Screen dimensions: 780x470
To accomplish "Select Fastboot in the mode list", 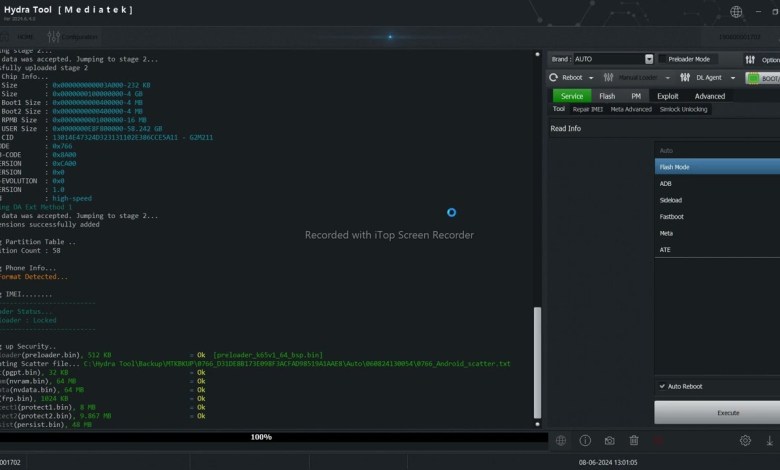I will coord(671,216).
